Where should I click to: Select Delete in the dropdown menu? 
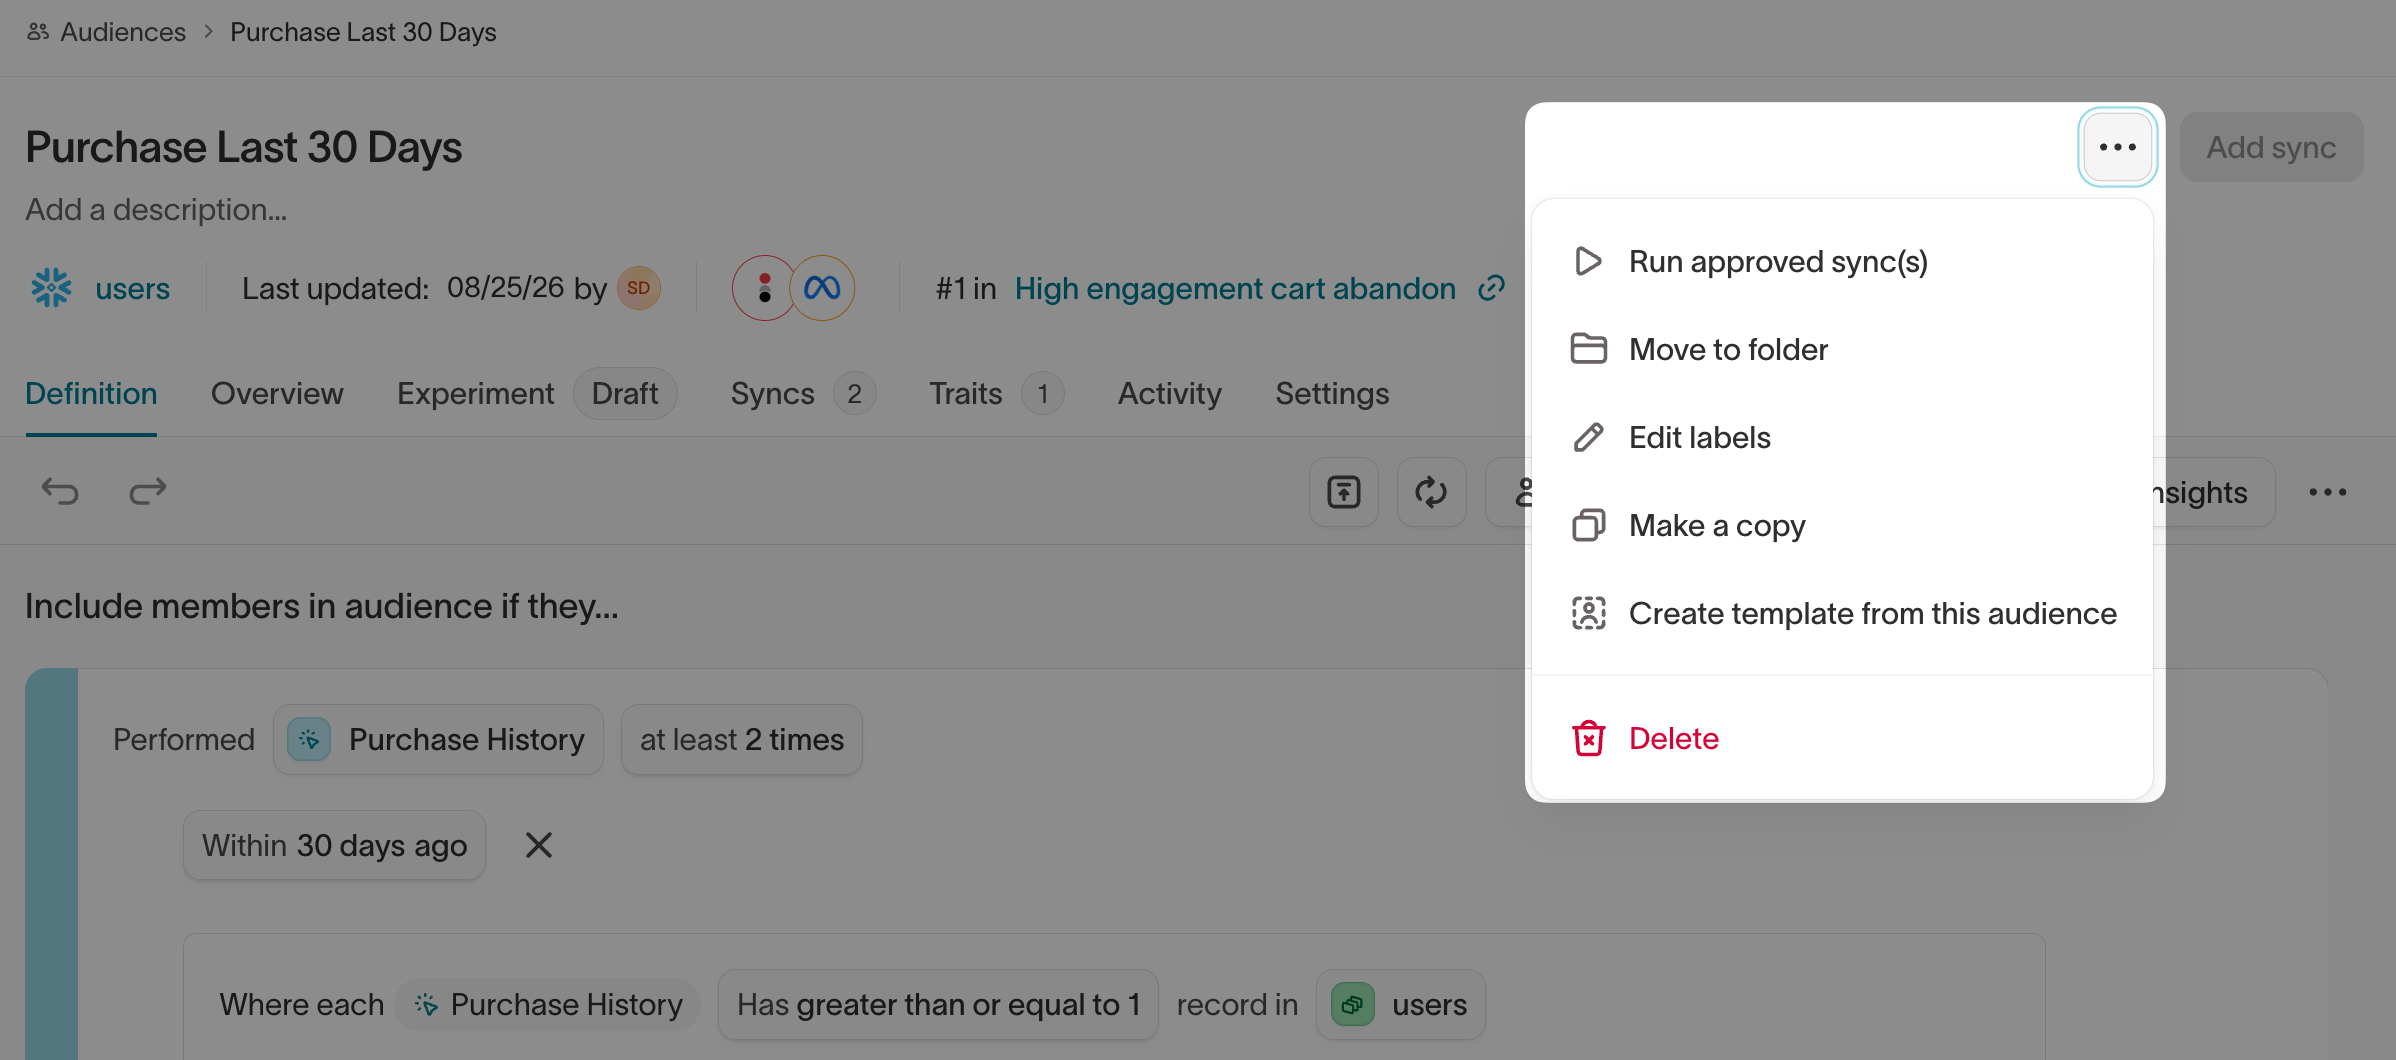(1842, 738)
